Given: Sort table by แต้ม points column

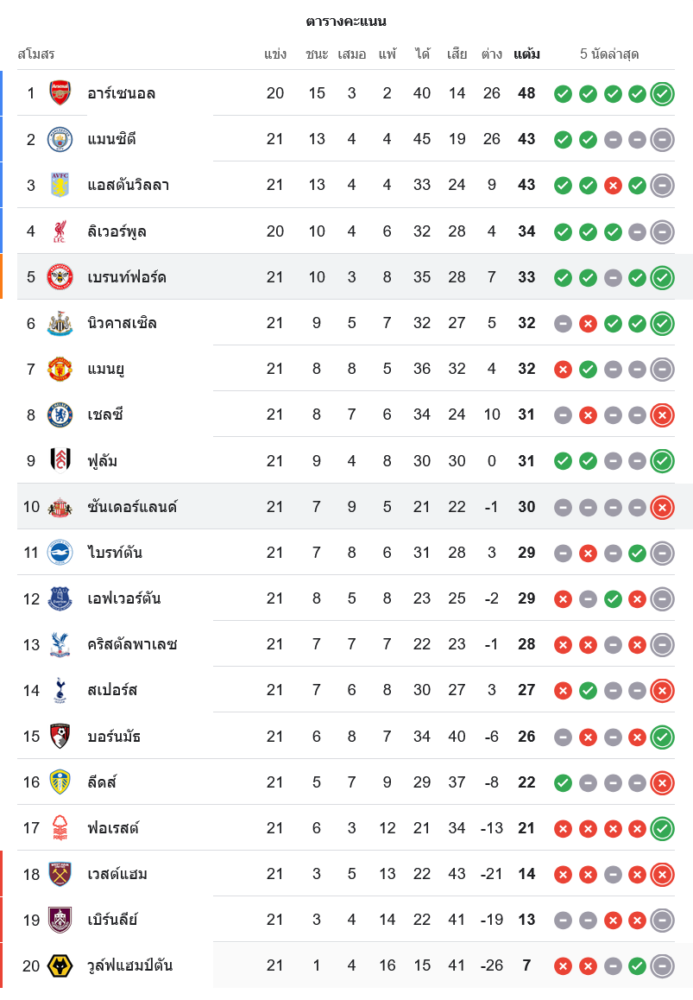Looking at the screenshot, I should (527, 54).
